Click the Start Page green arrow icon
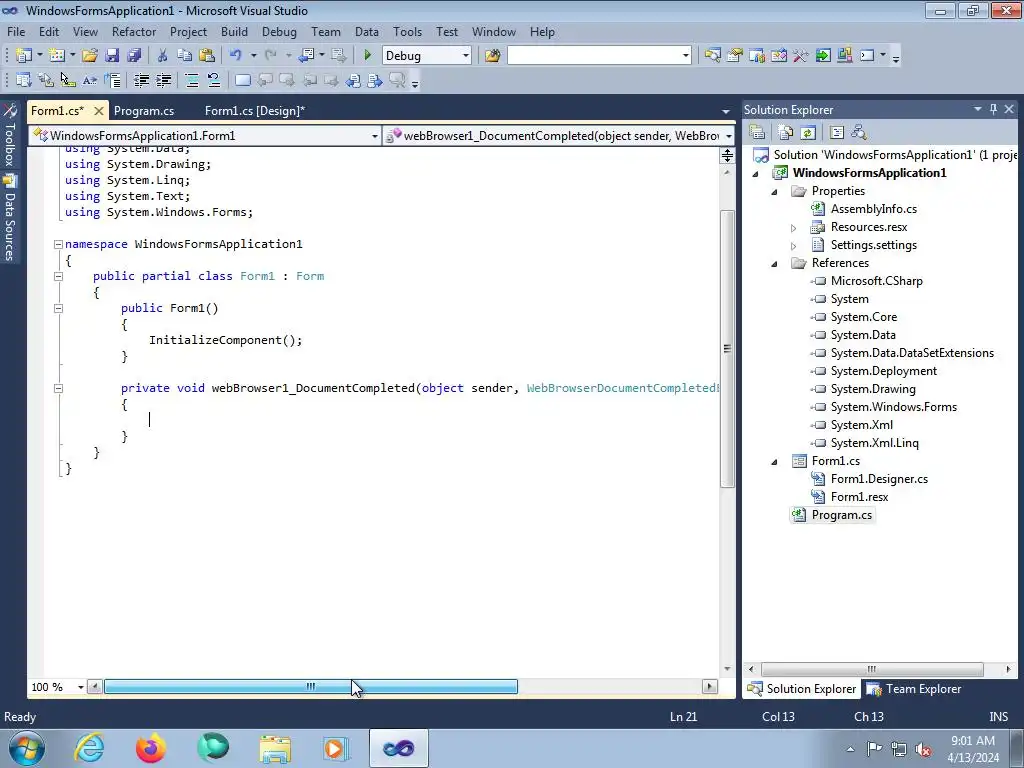The width and height of the screenshot is (1024, 768). click(823, 56)
